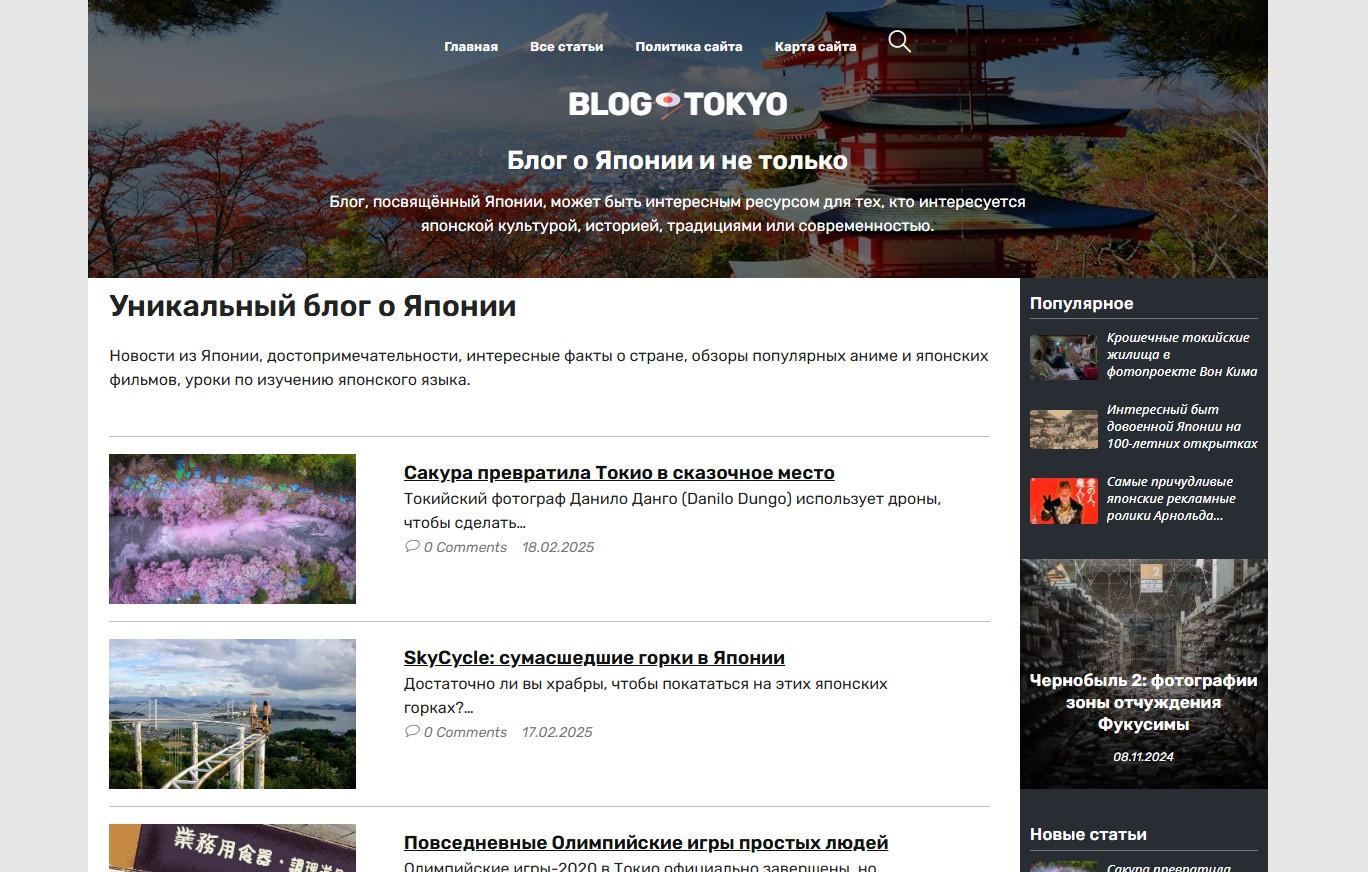Click 0 Comments under Сакура article
The width and height of the screenshot is (1368, 872).
tap(465, 547)
